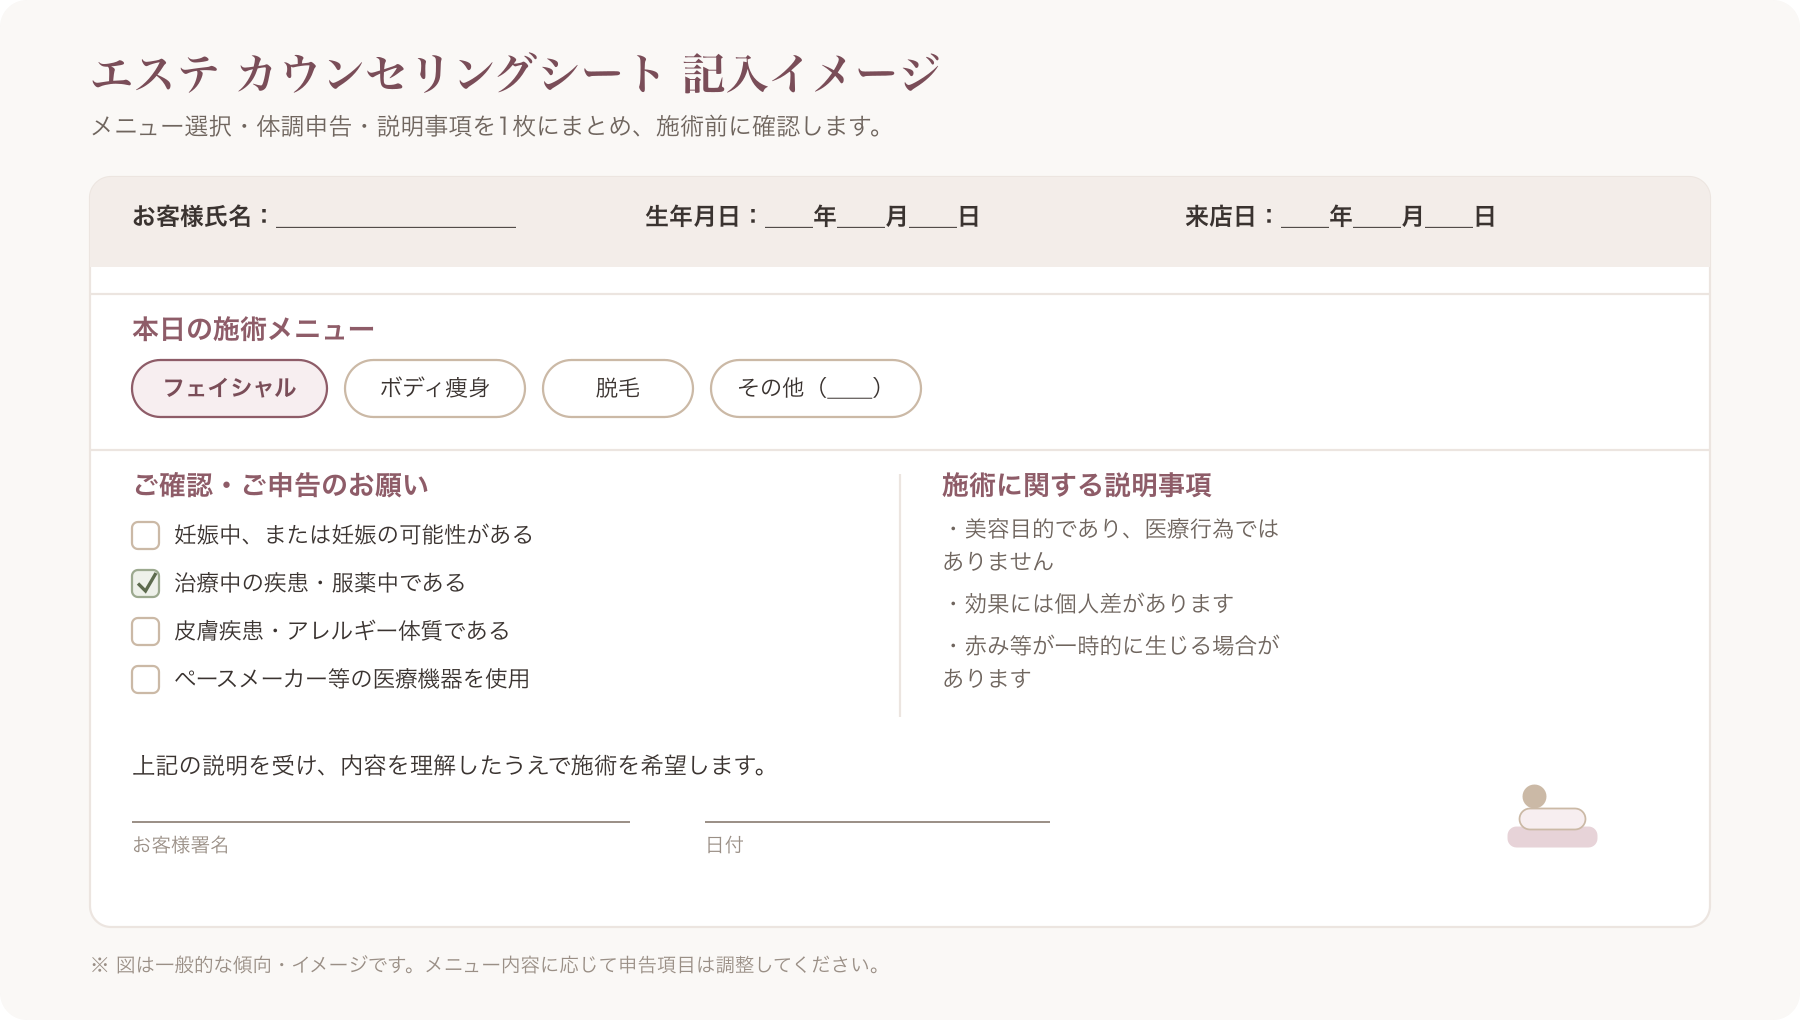
Task: Choose the 脱毛 menu option
Action: pyautogui.click(x=618, y=388)
